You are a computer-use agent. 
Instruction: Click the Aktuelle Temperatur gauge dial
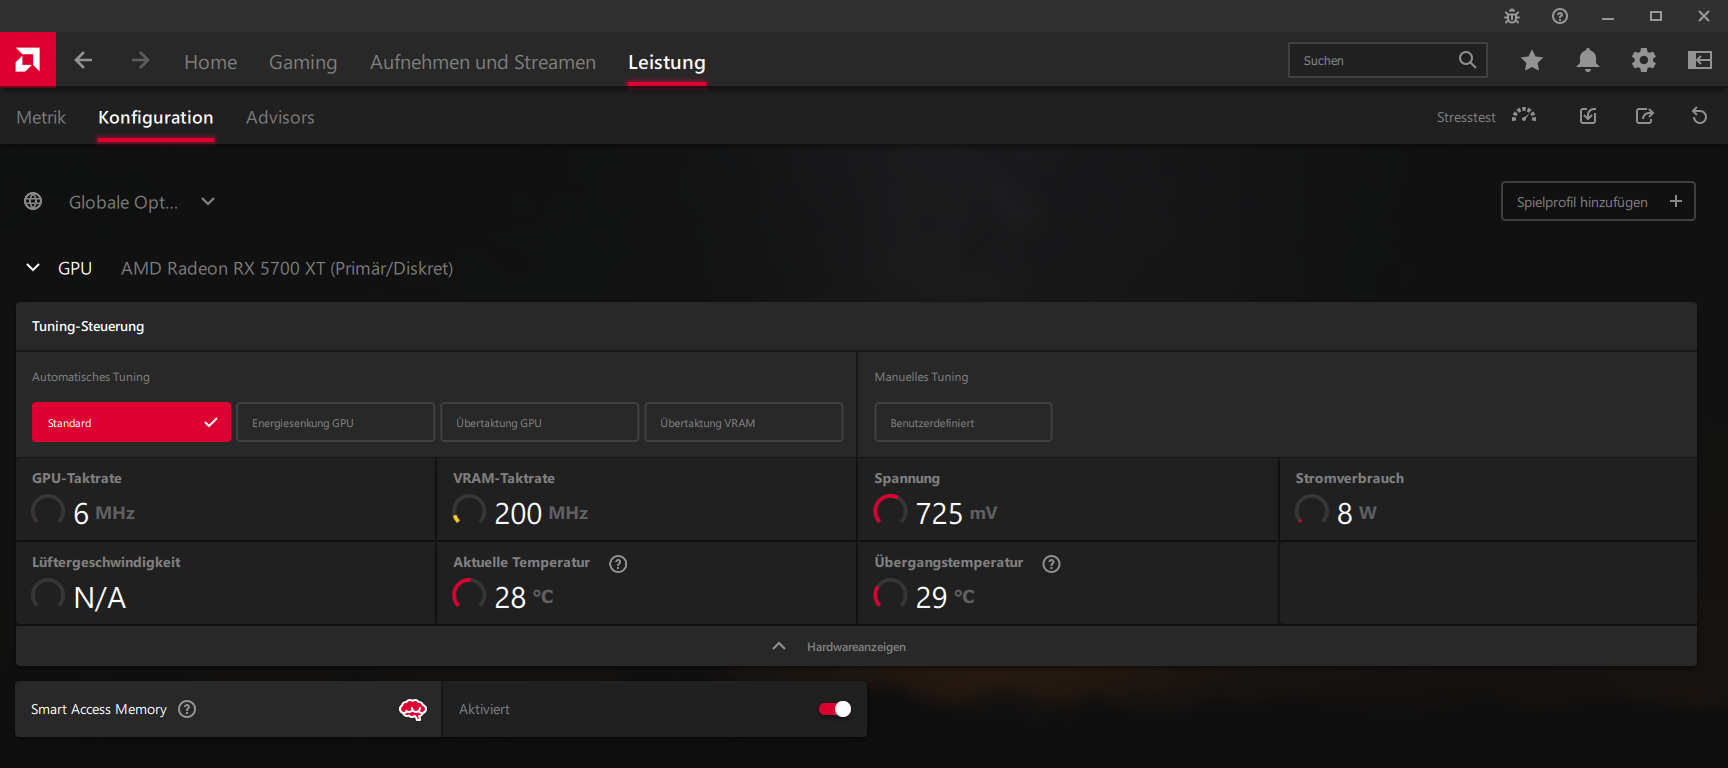click(469, 595)
